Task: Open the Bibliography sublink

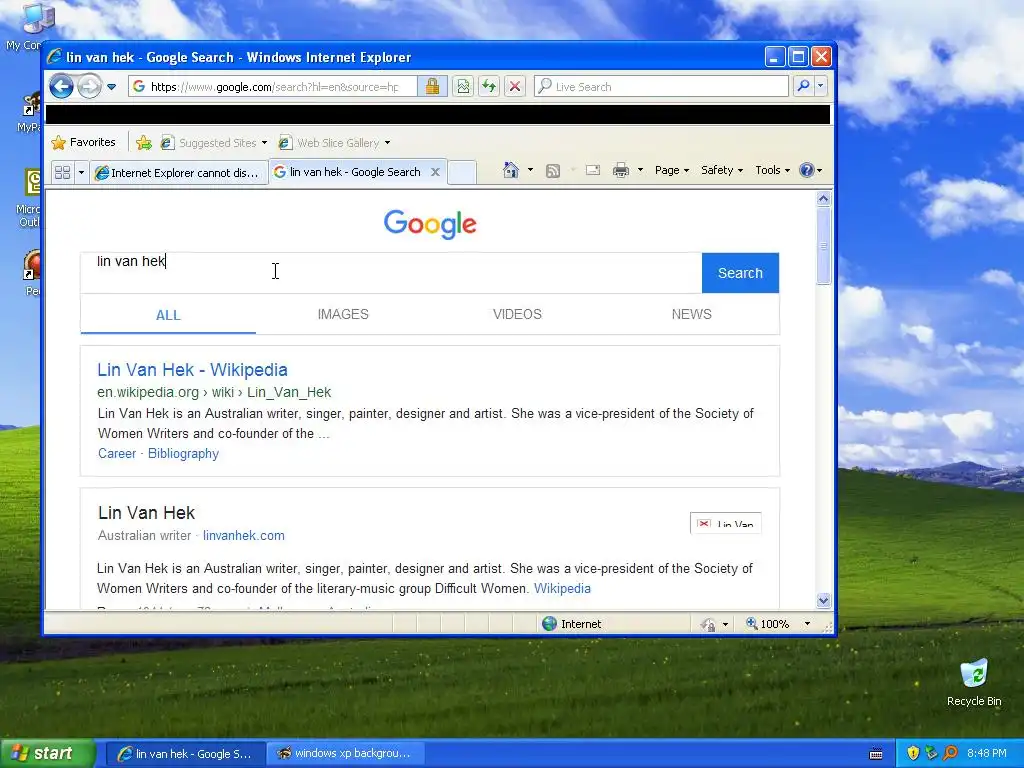Action: click(x=184, y=453)
